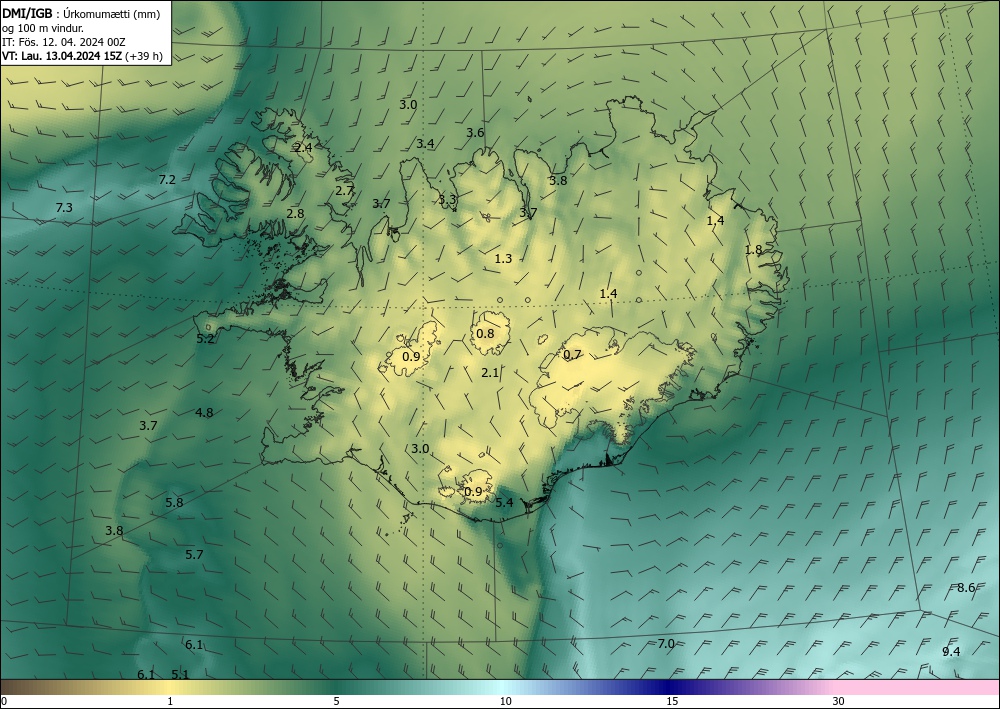Image resolution: width=1000 pixels, height=709 pixels.
Task: Click the 7.2 value over the ocean
Action: point(167,180)
